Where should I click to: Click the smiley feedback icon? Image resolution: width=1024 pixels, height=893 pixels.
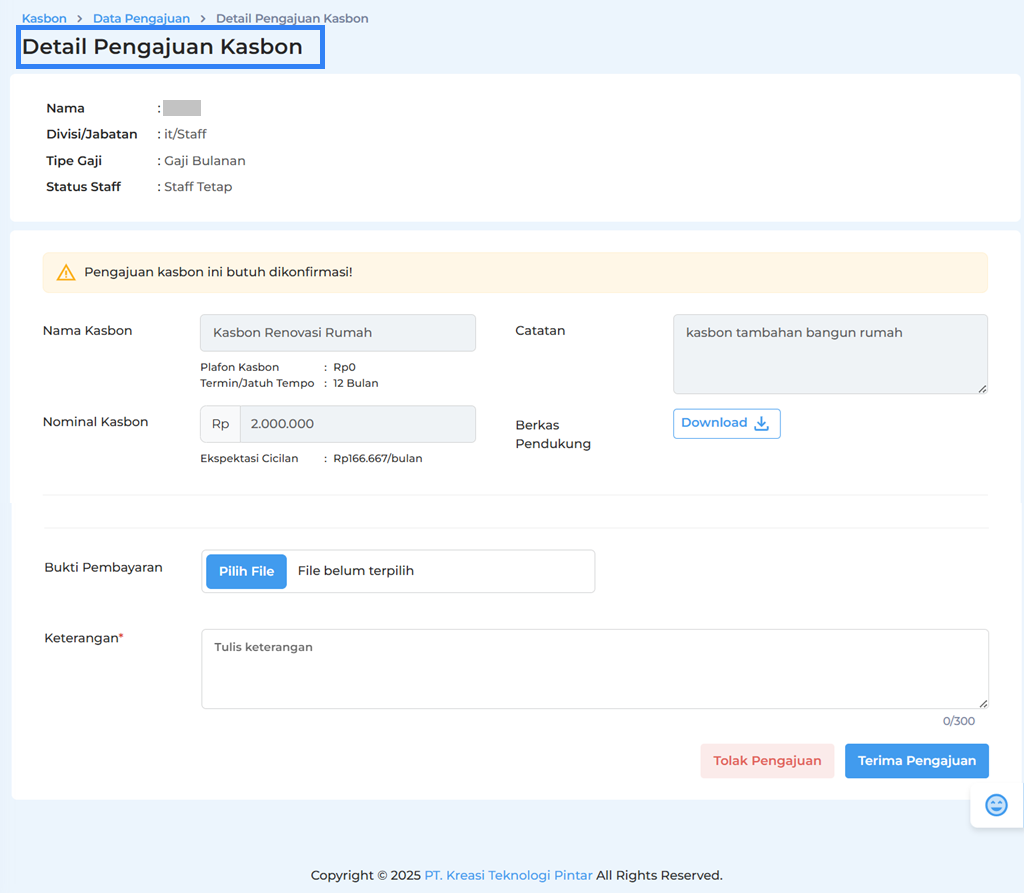click(996, 805)
